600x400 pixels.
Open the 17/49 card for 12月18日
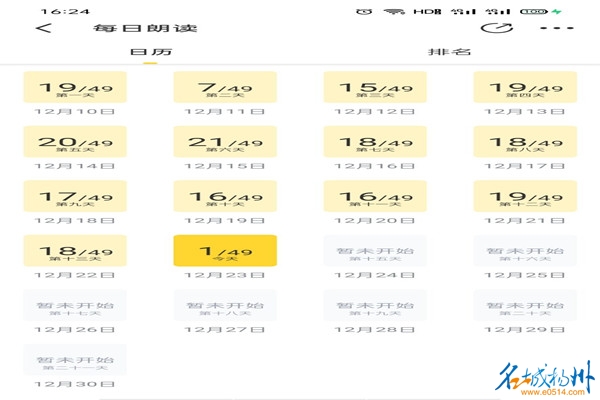pos(75,196)
